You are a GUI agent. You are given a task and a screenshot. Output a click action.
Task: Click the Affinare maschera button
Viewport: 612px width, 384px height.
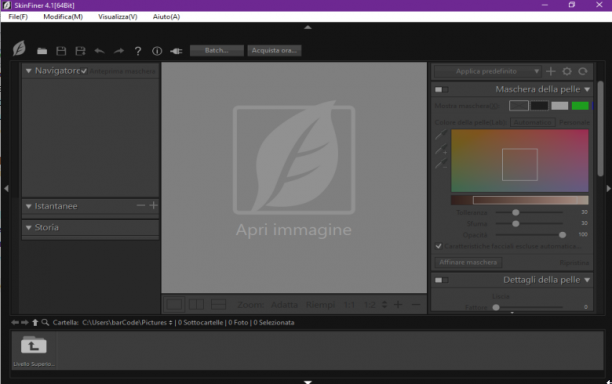tap(468, 262)
